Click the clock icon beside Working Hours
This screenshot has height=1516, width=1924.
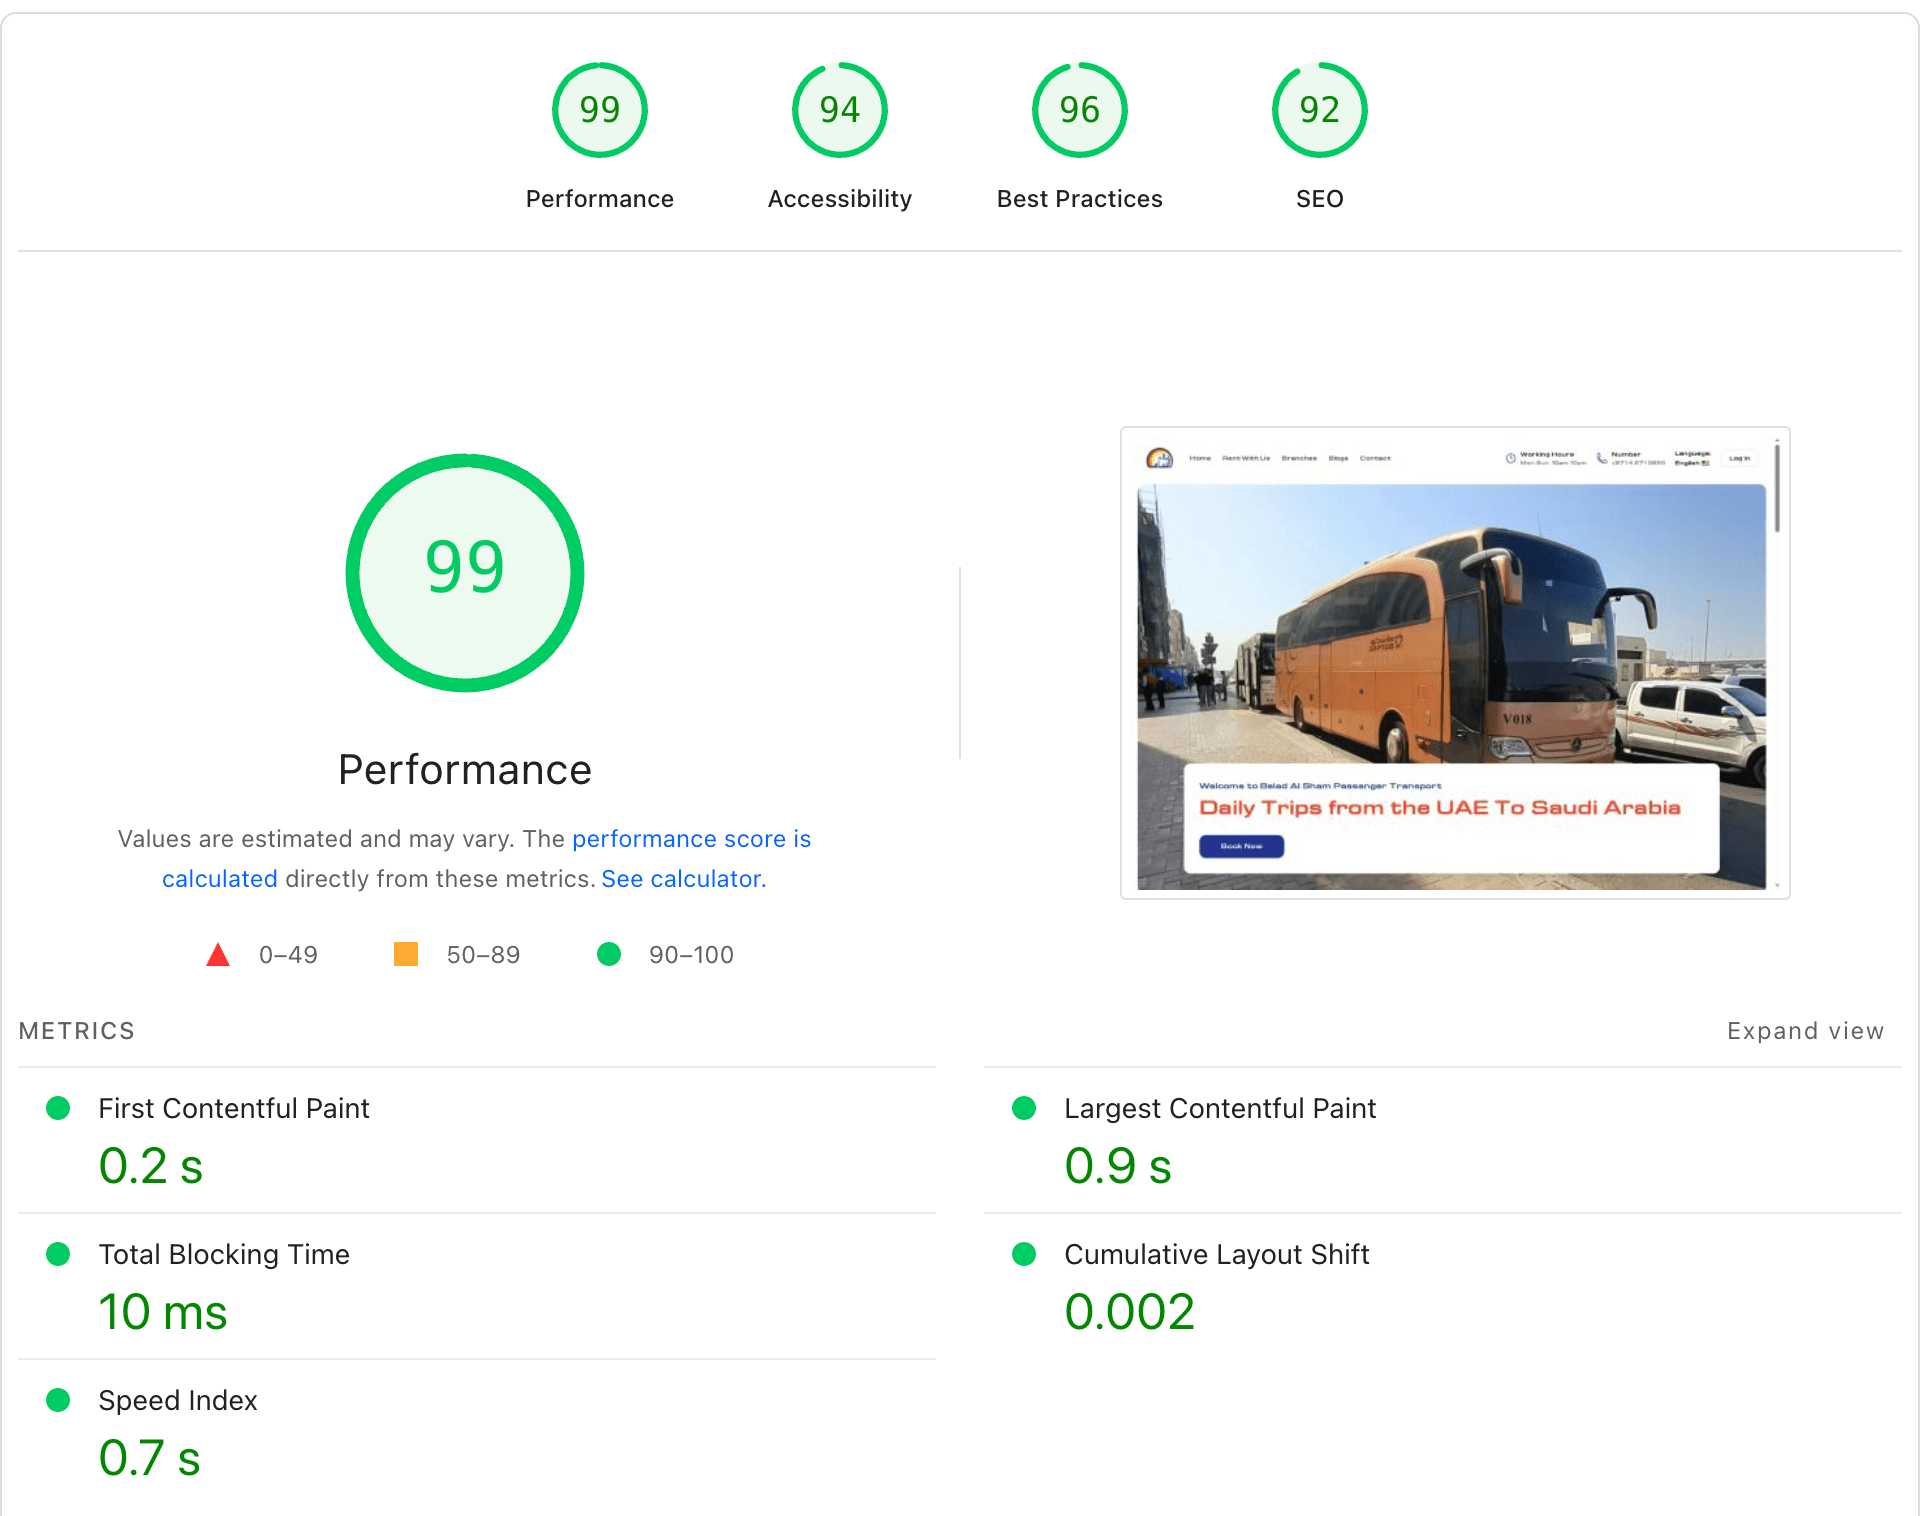[1510, 459]
